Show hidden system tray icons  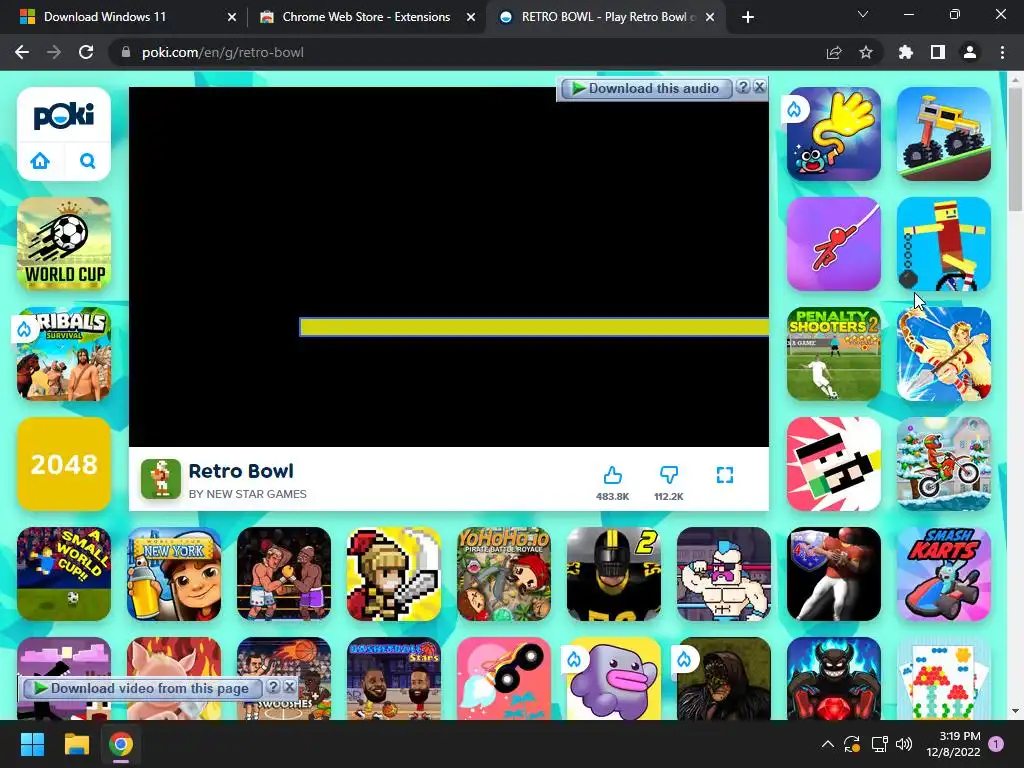pos(827,744)
